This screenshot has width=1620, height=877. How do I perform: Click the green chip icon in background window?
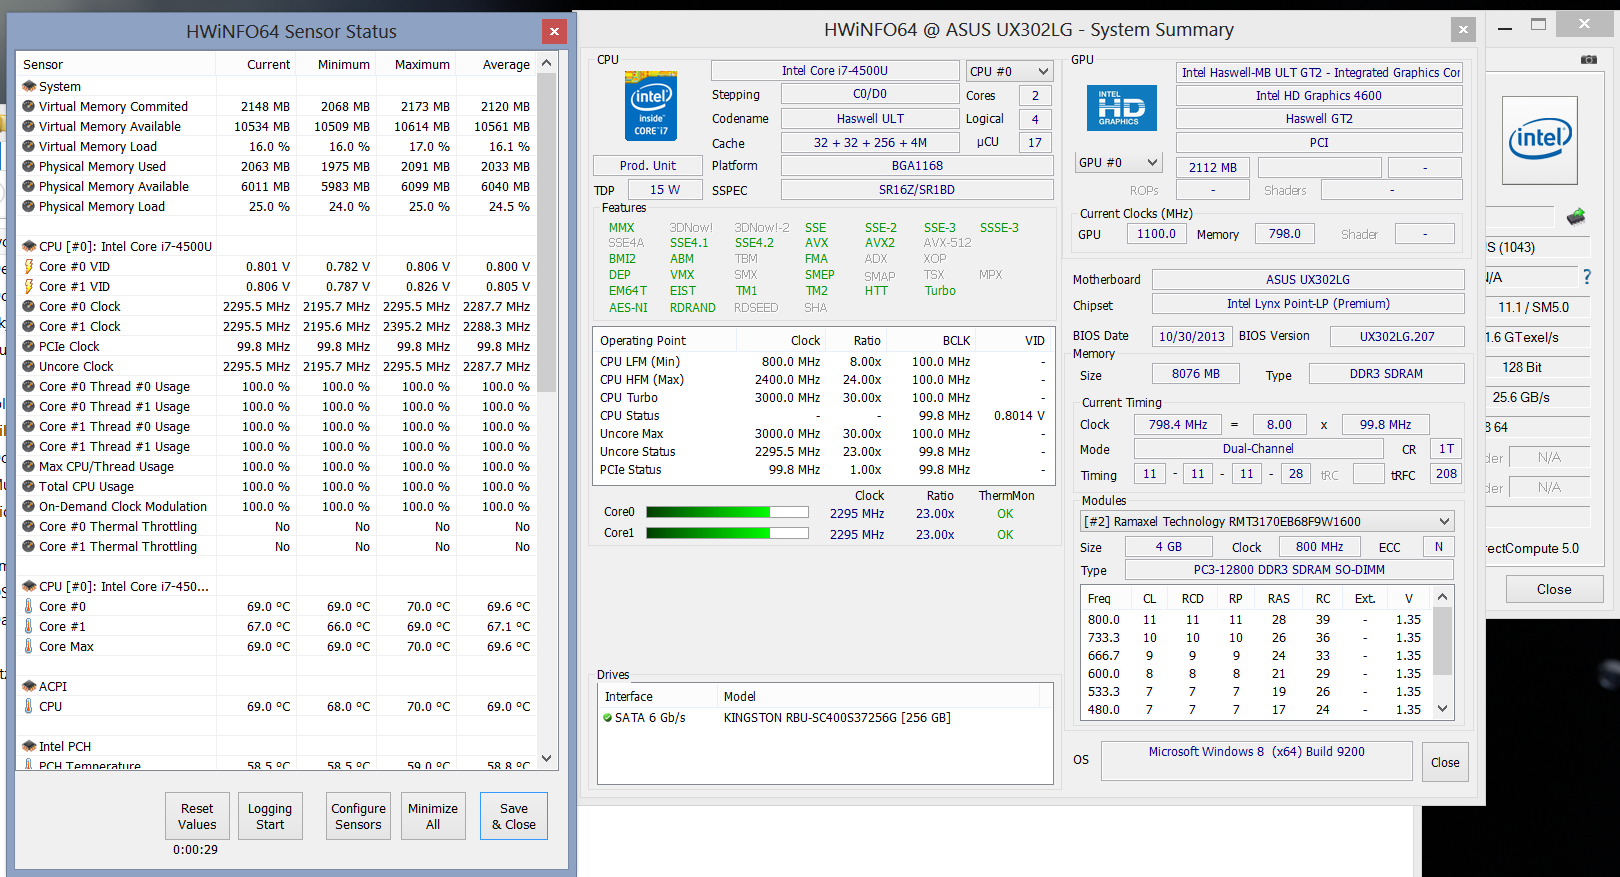1576,216
